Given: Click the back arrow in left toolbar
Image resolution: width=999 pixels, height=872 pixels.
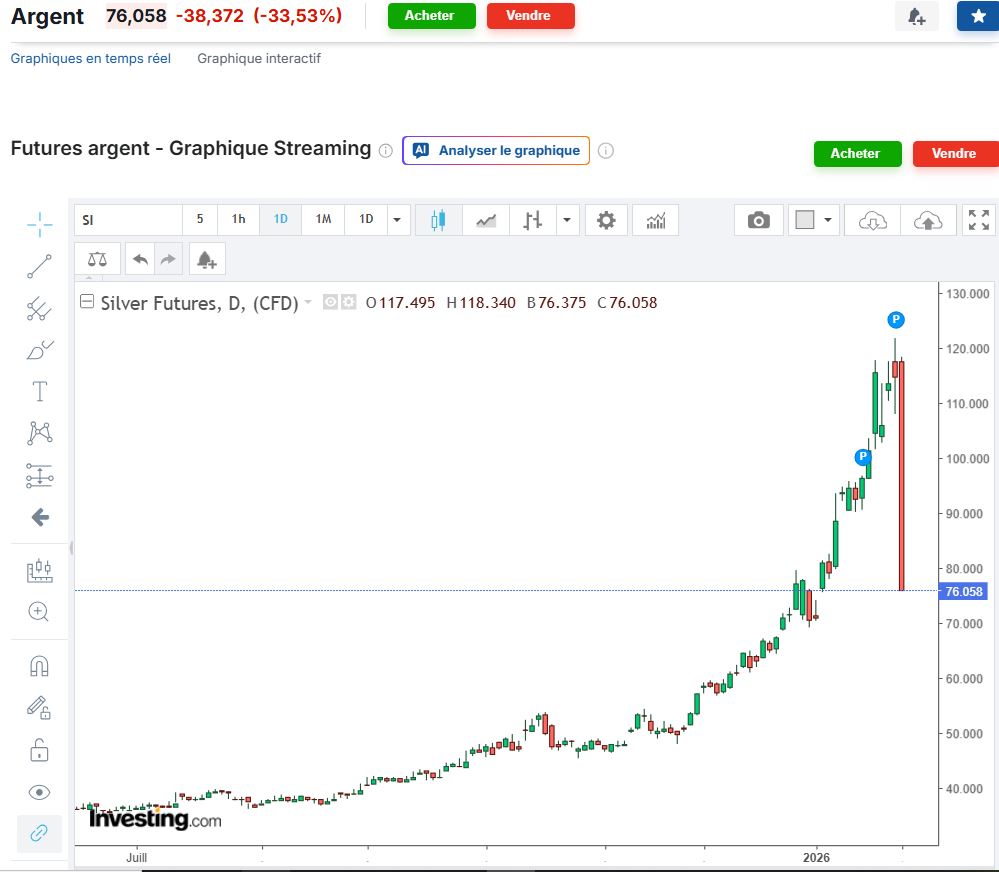Looking at the screenshot, I should tap(40, 517).
